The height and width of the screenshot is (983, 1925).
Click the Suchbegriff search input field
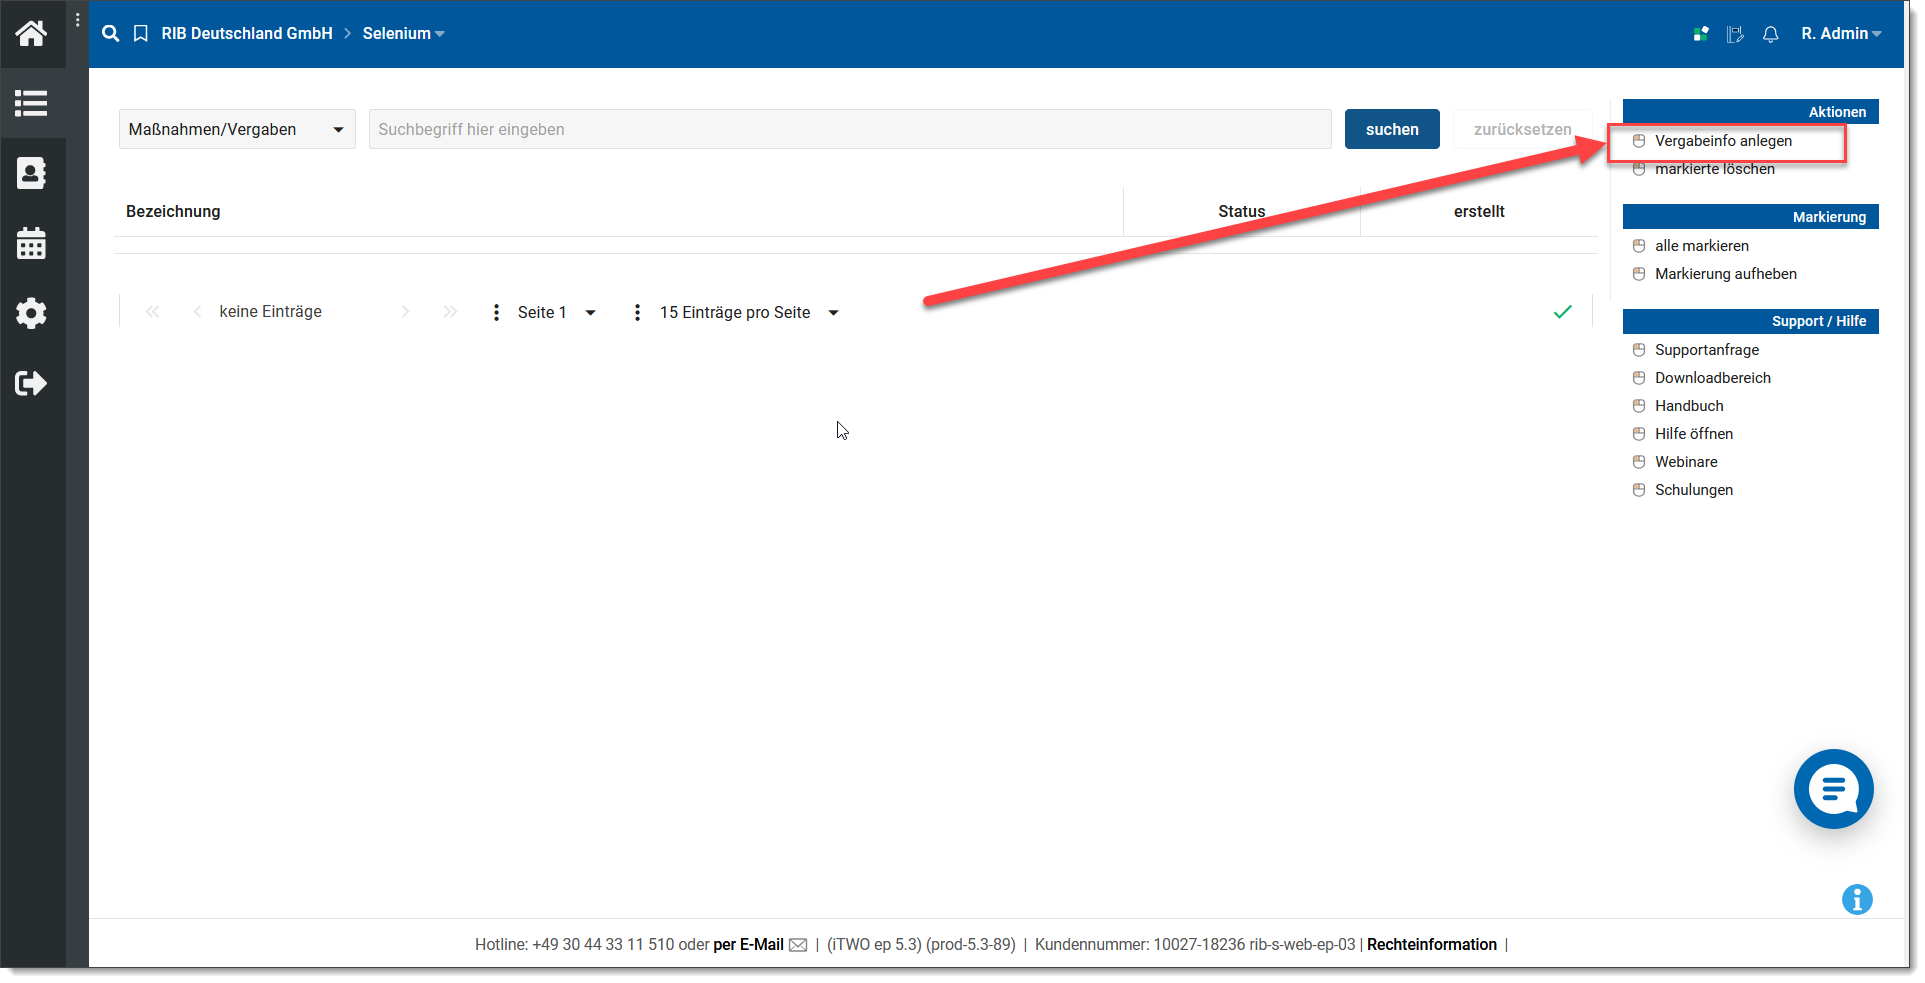click(x=849, y=130)
